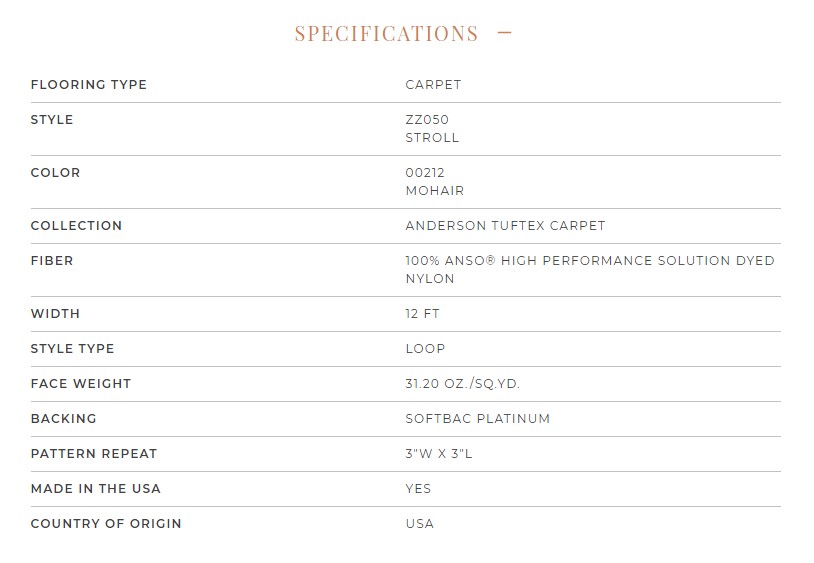The width and height of the screenshot is (814, 563).
Task: Click the YES value for Made in USA
Action: pyautogui.click(x=418, y=488)
